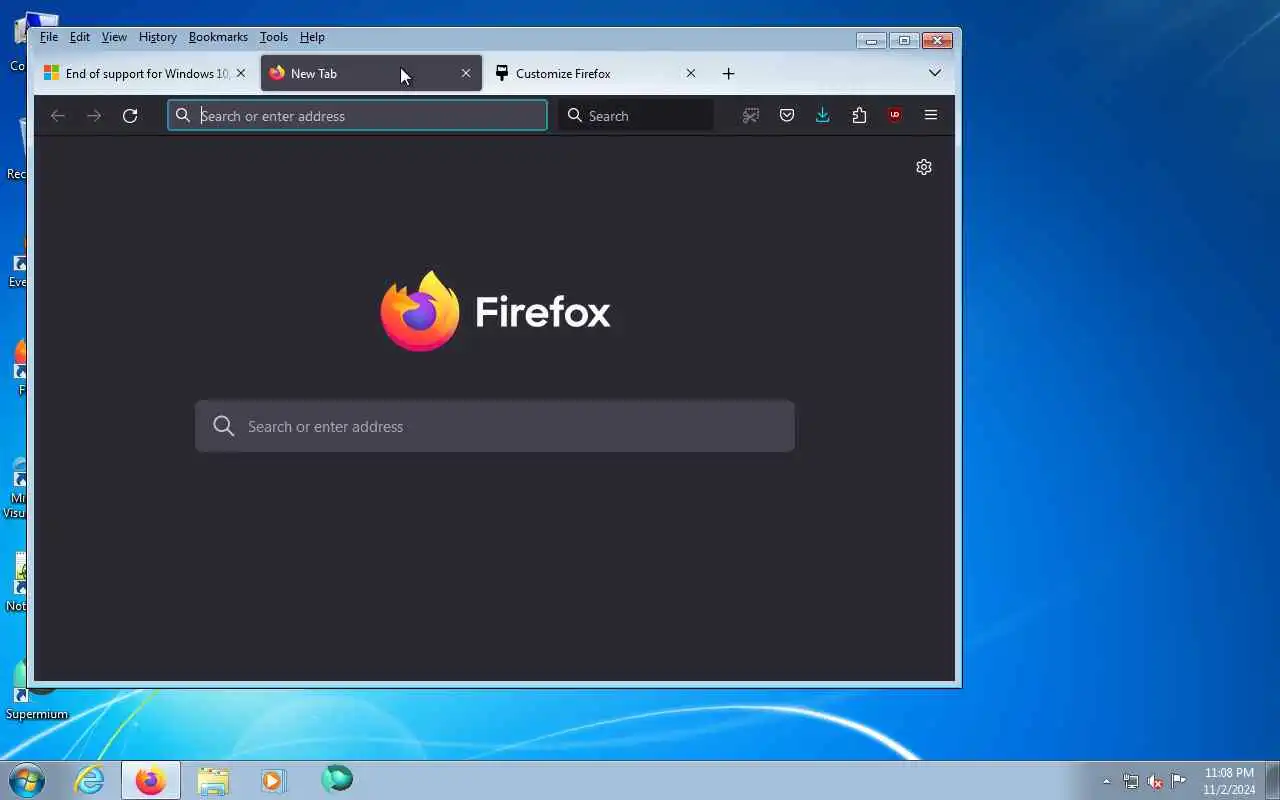The height and width of the screenshot is (800, 1280).
Task: Close the End of support tab
Action: (241, 74)
